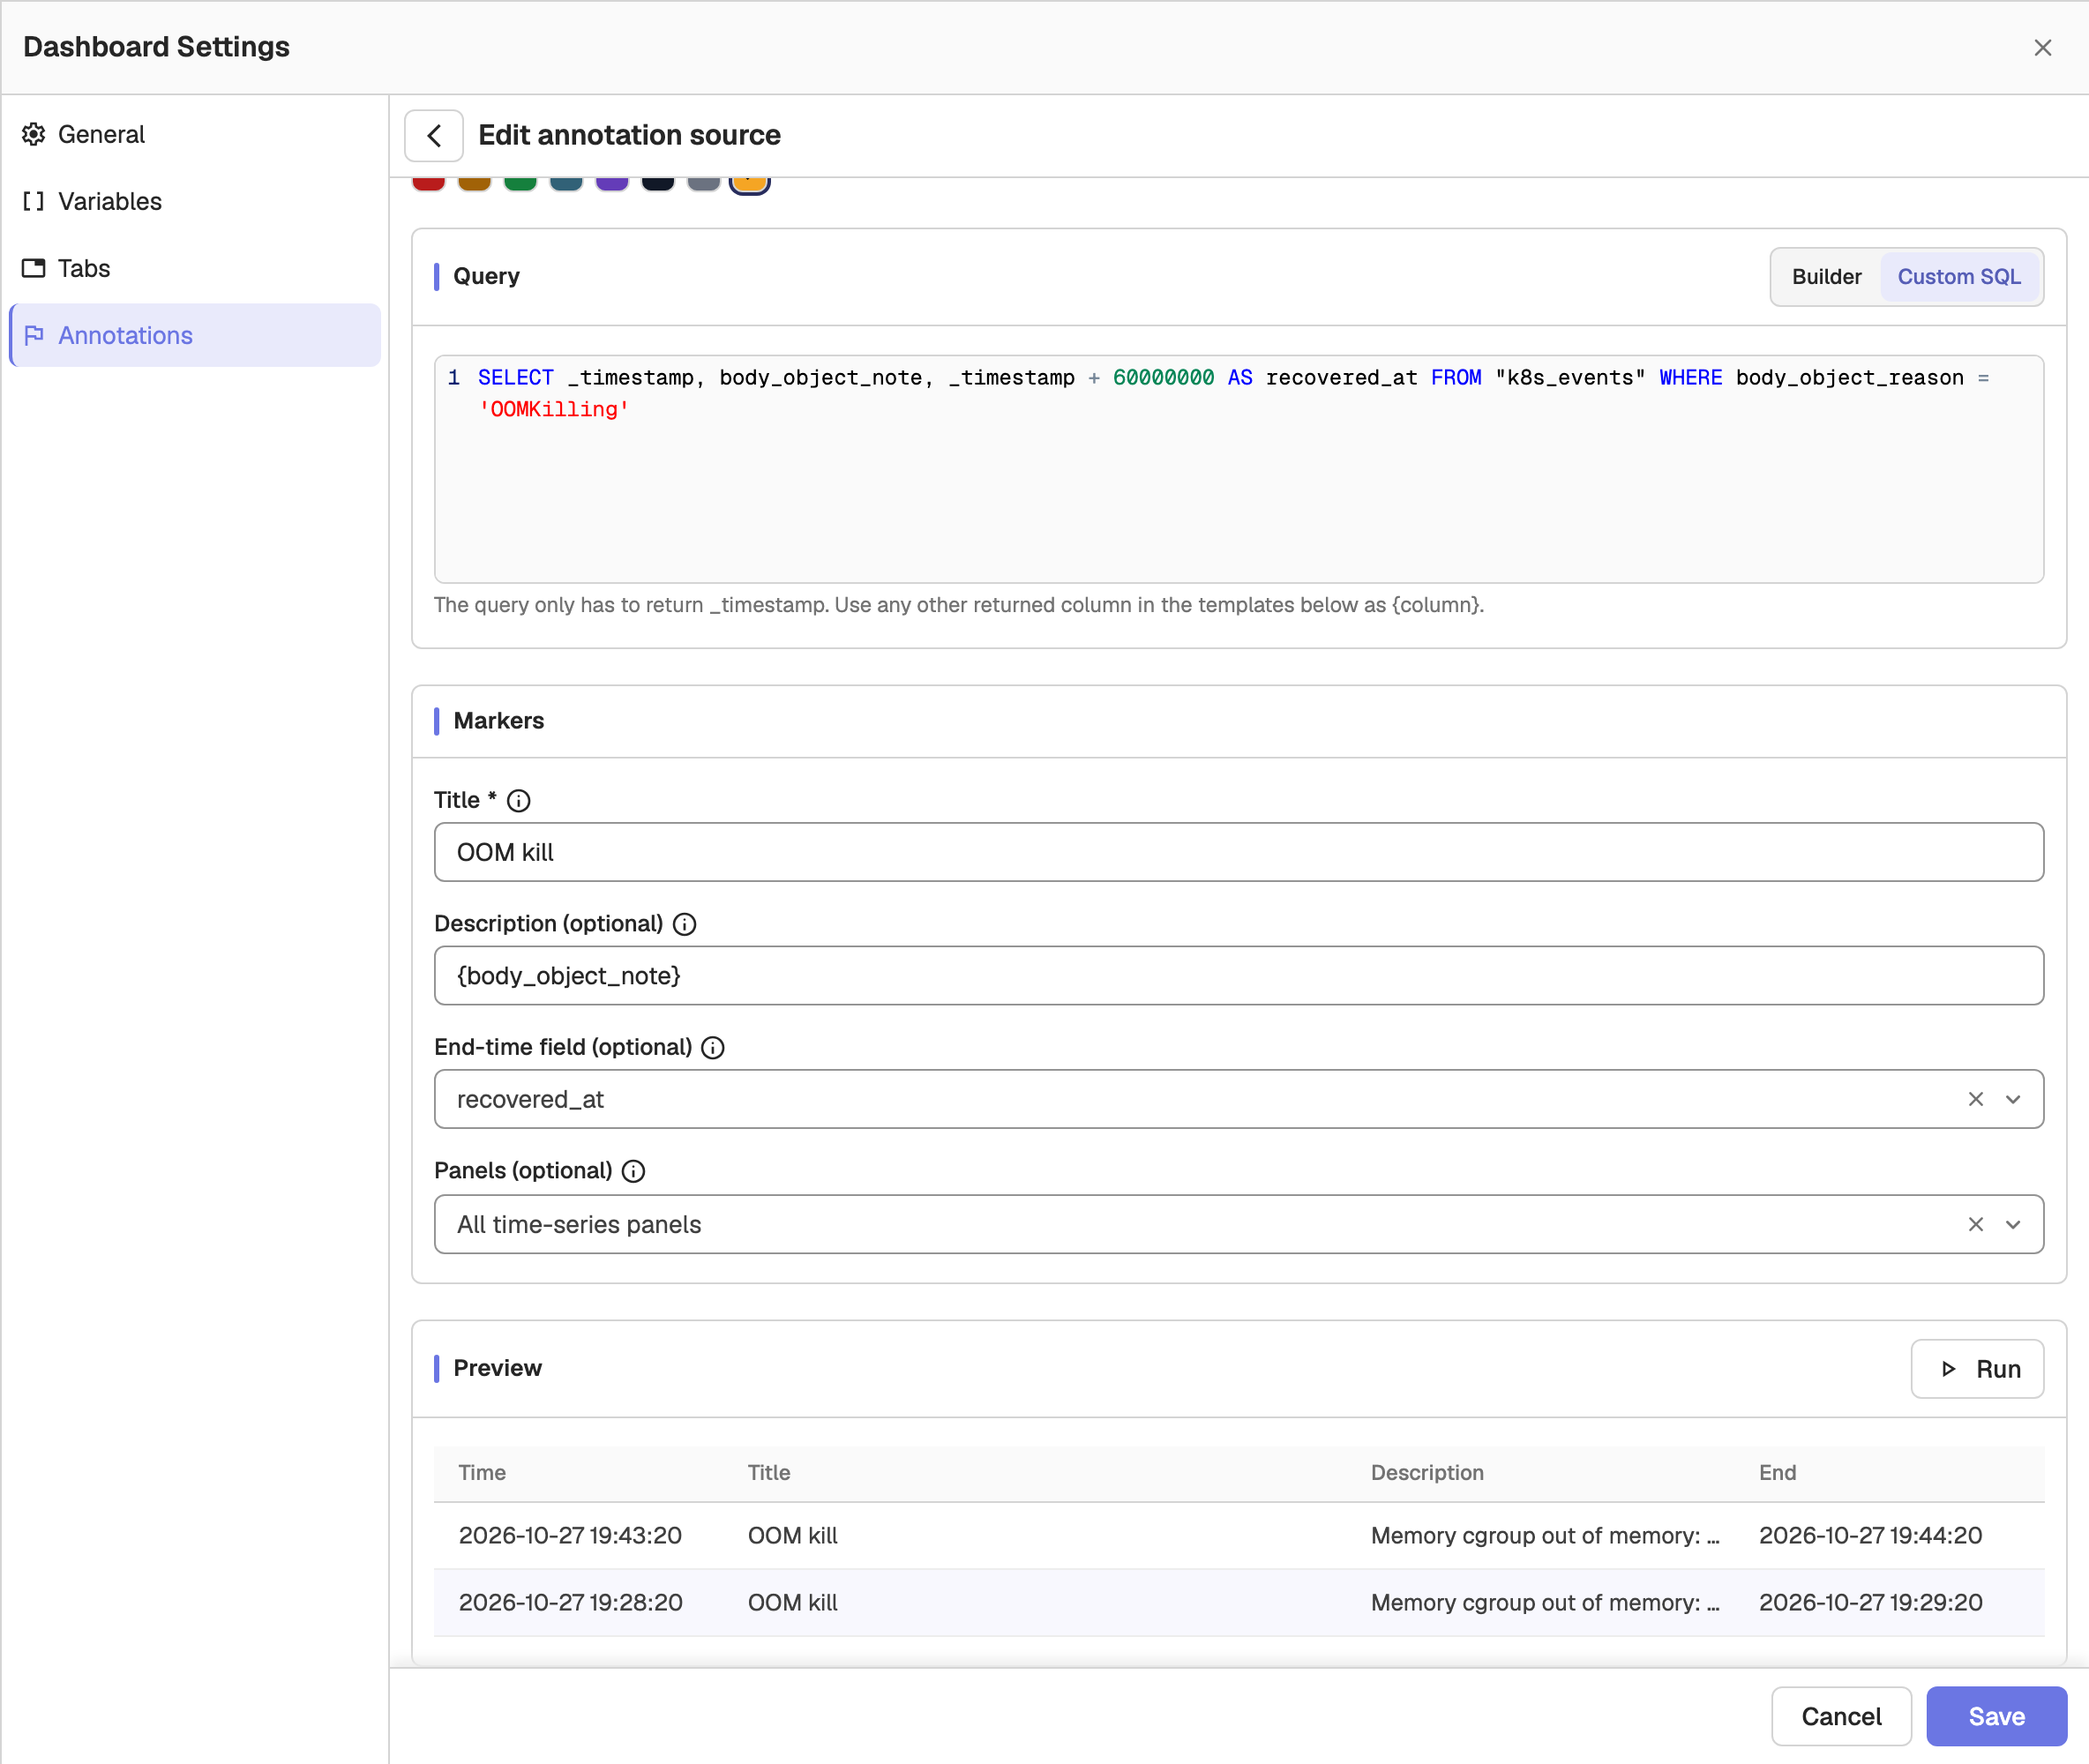Open the All time-series panels combo box
This screenshot has height=1764, width=2089.
(1238, 1224)
